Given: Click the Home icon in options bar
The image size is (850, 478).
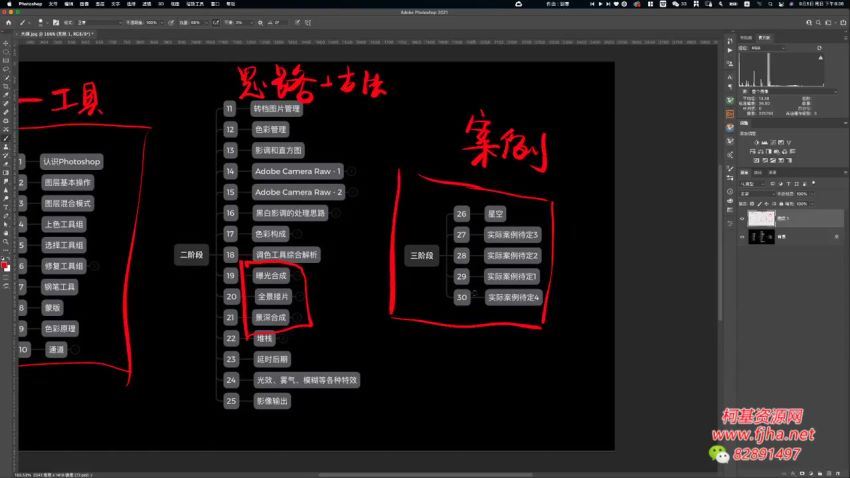Looking at the screenshot, I should (x=8, y=23).
